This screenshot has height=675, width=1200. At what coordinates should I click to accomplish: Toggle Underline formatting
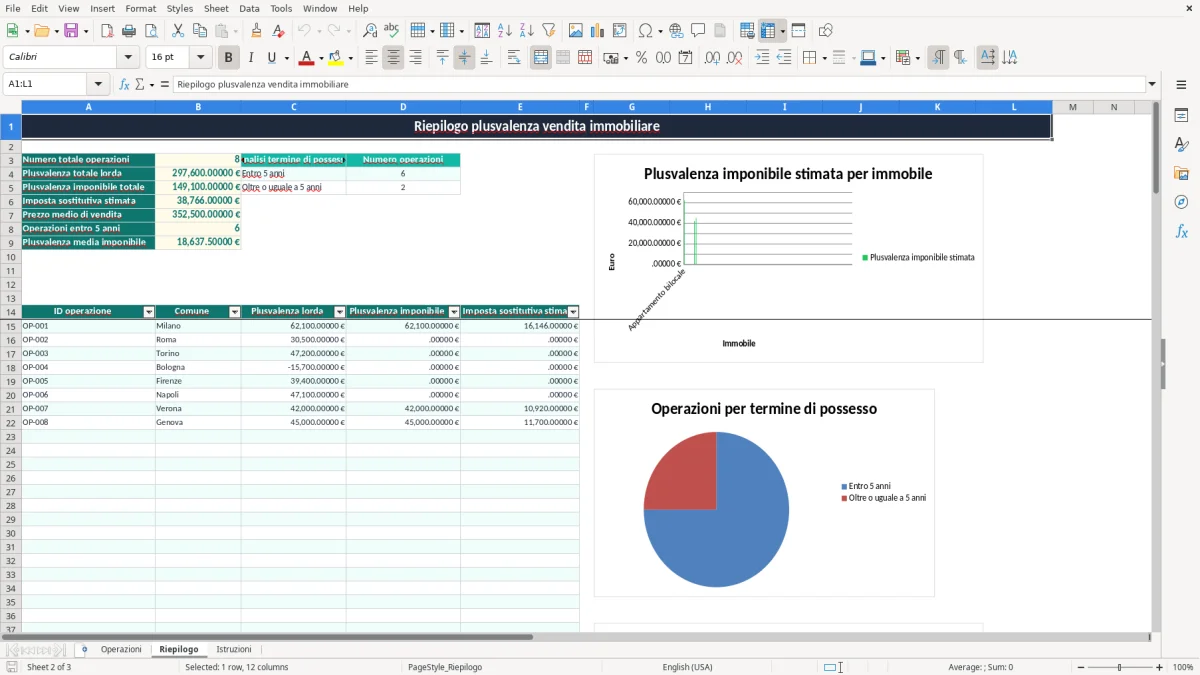click(x=271, y=58)
